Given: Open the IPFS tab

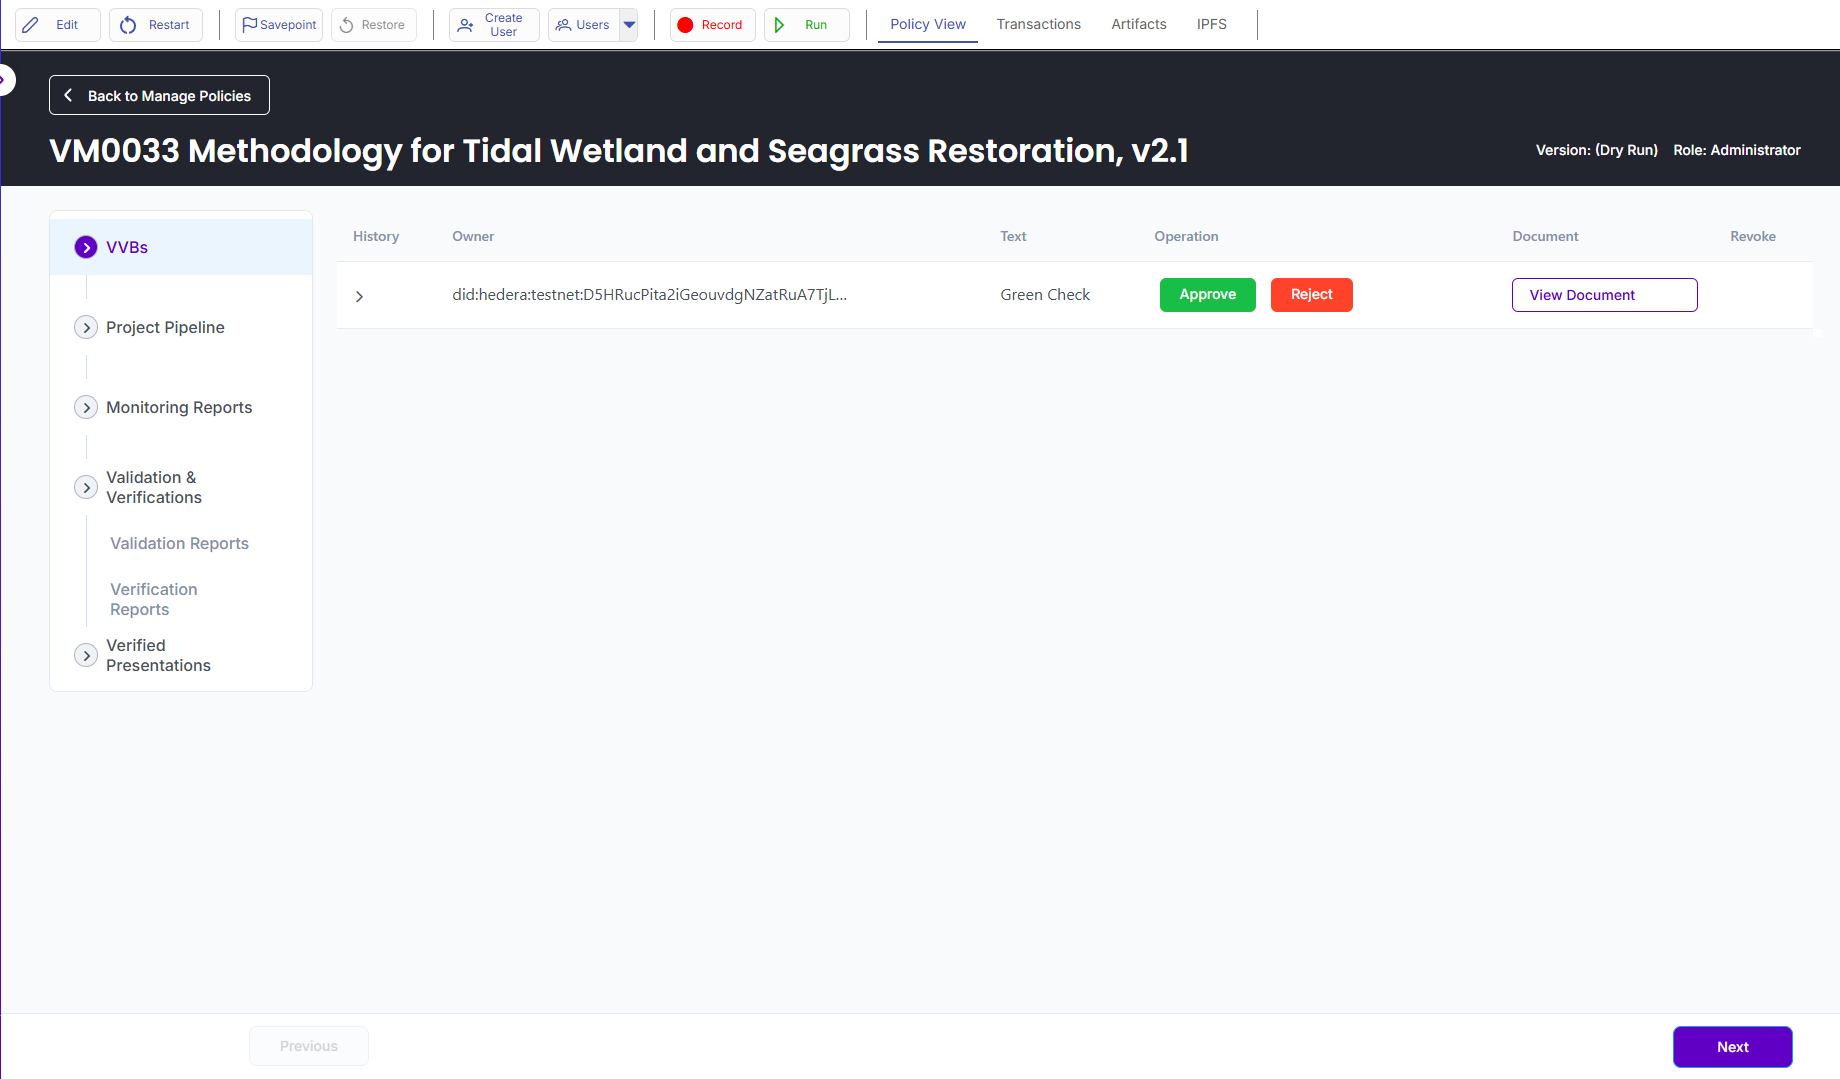Looking at the screenshot, I should [x=1211, y=24].
